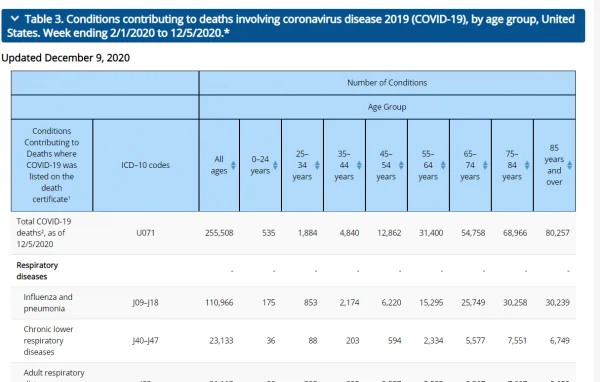Screen dimensions: 600x382
Task: Select Chronic lower respiratory diseases row label
Action: 48,340
